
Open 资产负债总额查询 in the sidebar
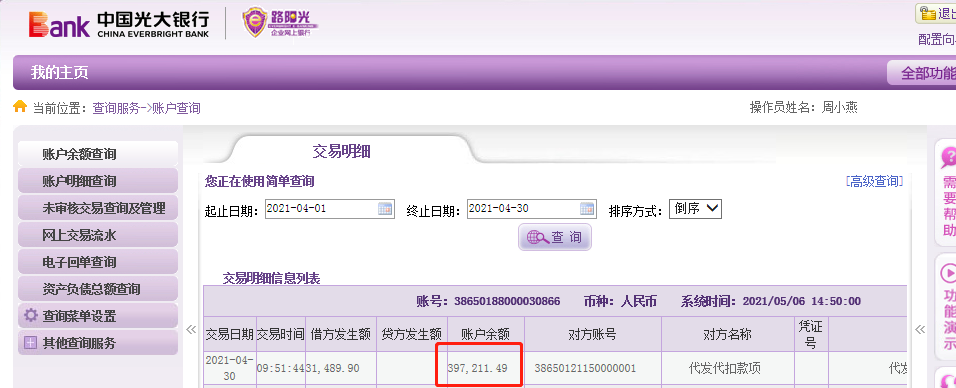point(98,289)
